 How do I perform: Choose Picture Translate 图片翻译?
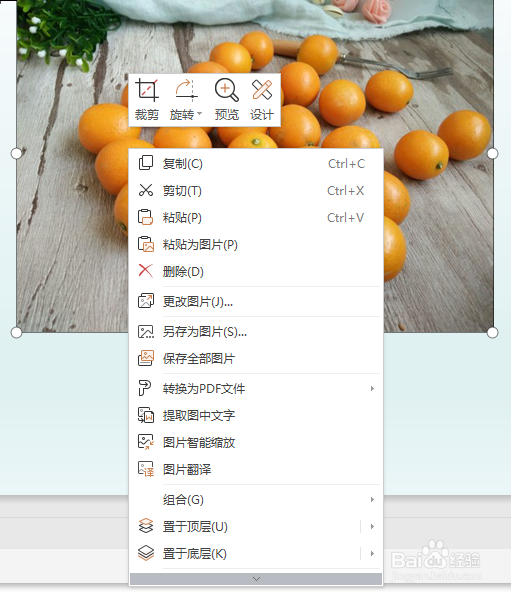[256, 470]
